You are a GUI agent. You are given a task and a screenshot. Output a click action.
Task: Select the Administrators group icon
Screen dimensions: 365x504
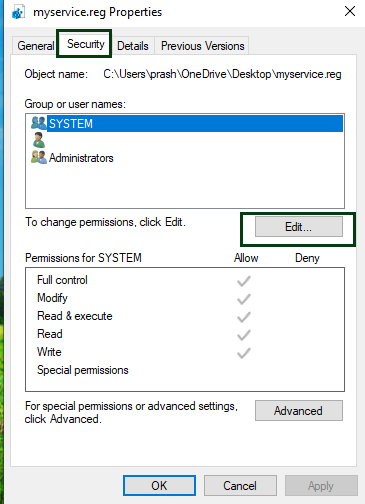pyautogui.click(x=39, y=157)
